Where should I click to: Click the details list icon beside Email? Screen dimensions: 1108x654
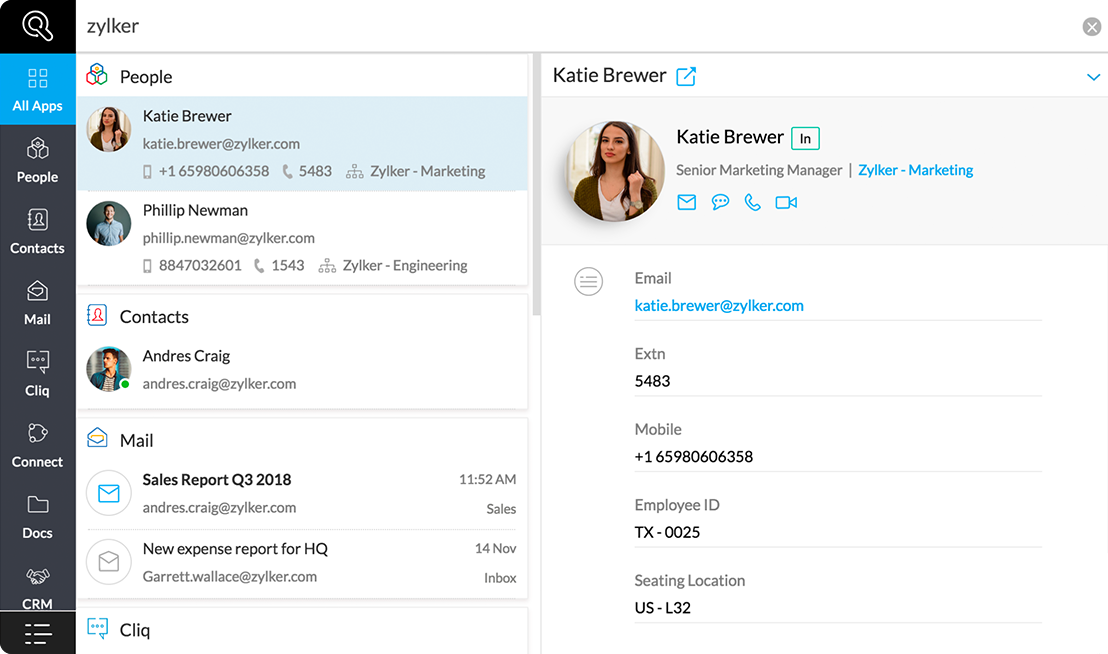click(589, 282)
